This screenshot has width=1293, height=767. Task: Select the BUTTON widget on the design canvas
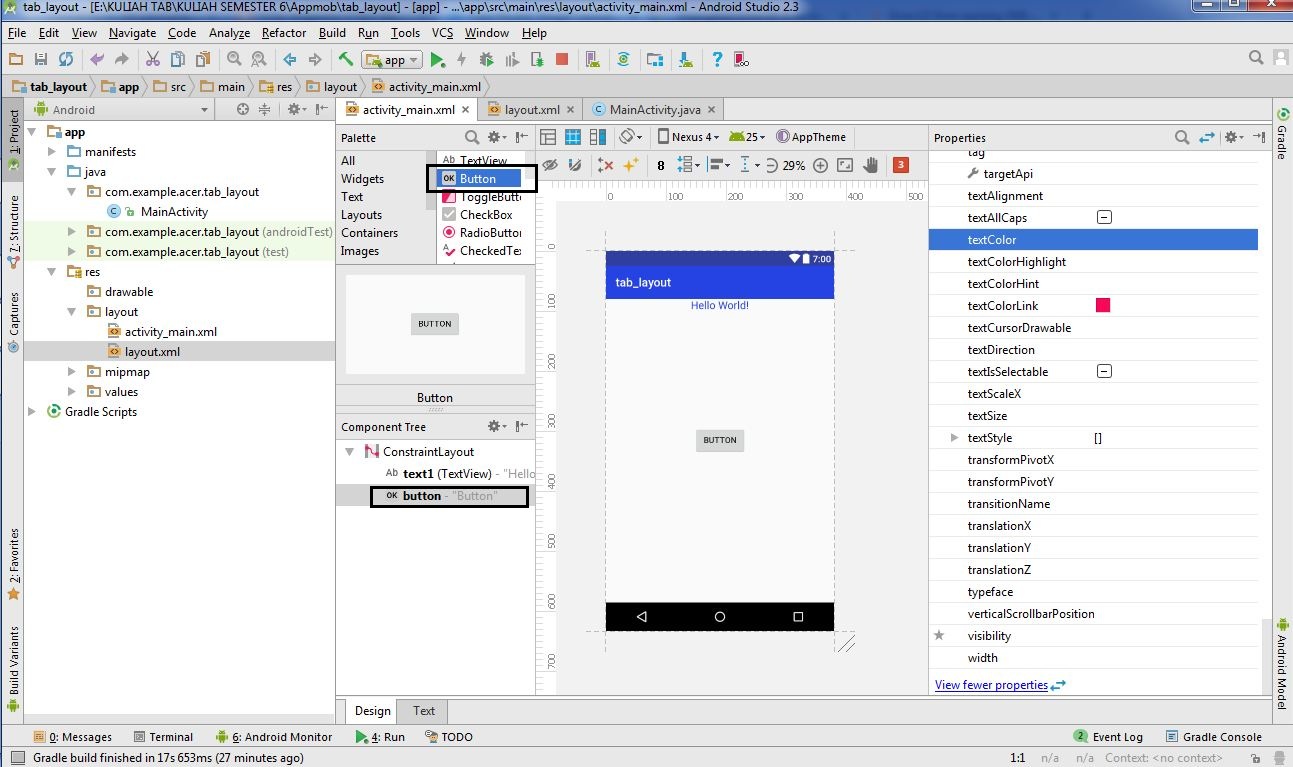720,440
